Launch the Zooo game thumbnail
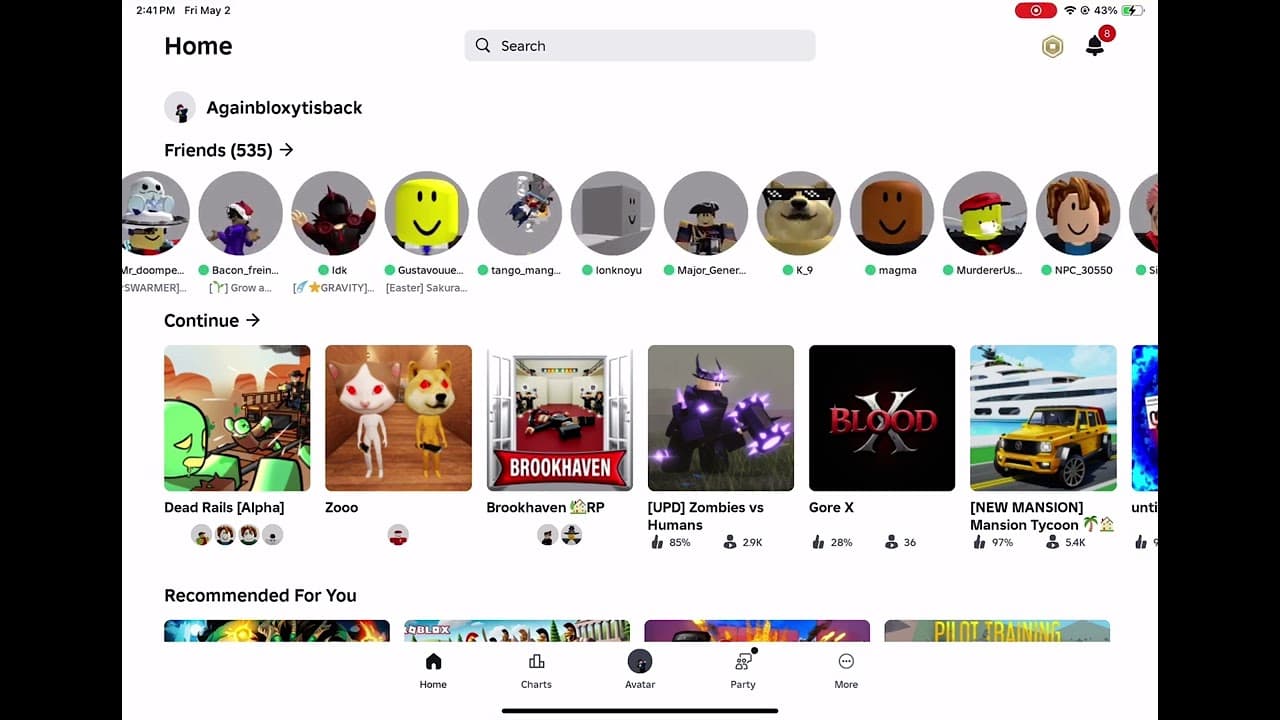Viewport: 1280px width, 720px height. click(x=398, y=418)
